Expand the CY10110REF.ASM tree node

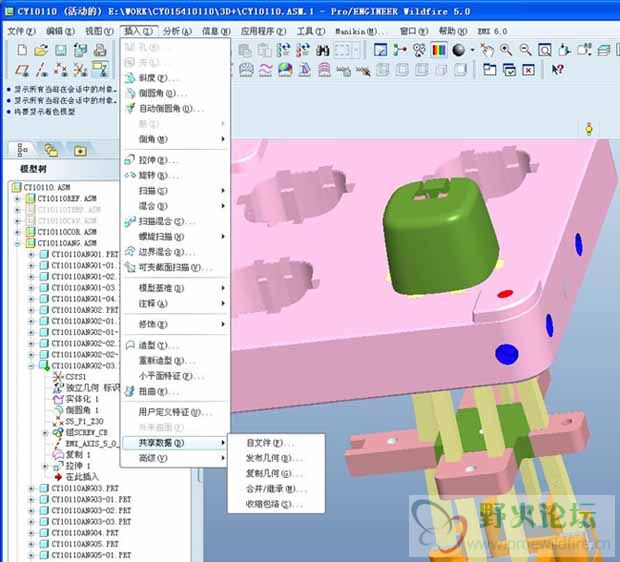click(17, 199)
